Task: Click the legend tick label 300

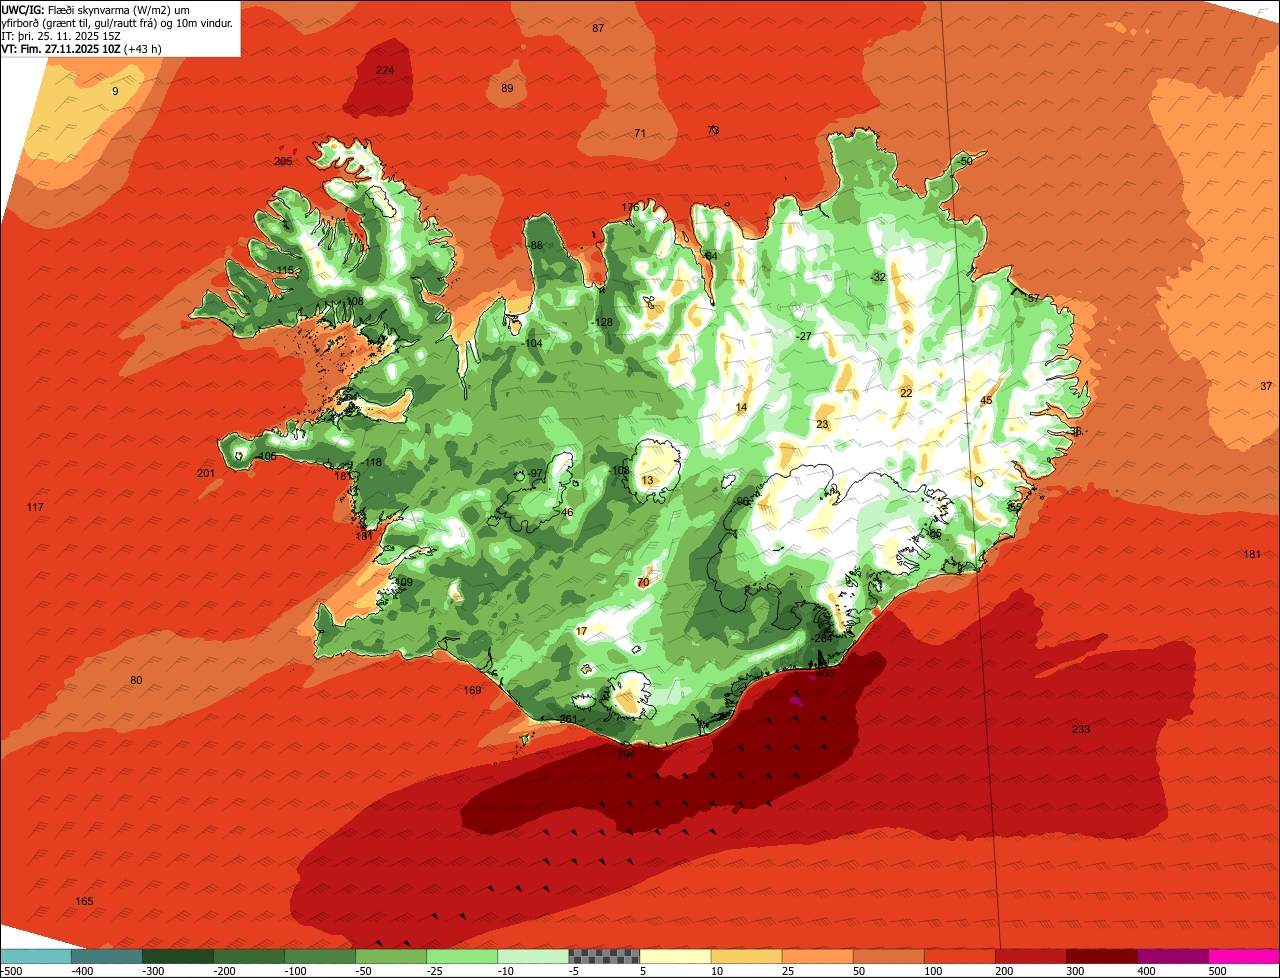Action: [x=1075, y=970]
